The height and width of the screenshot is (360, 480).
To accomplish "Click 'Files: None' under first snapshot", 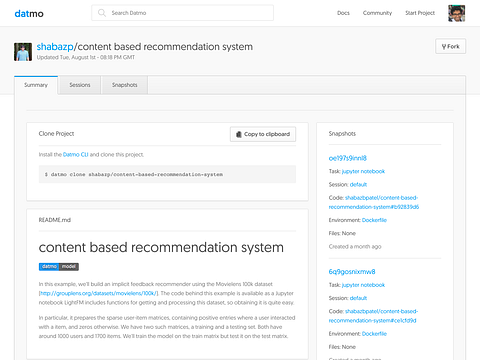I will [342, 233].
